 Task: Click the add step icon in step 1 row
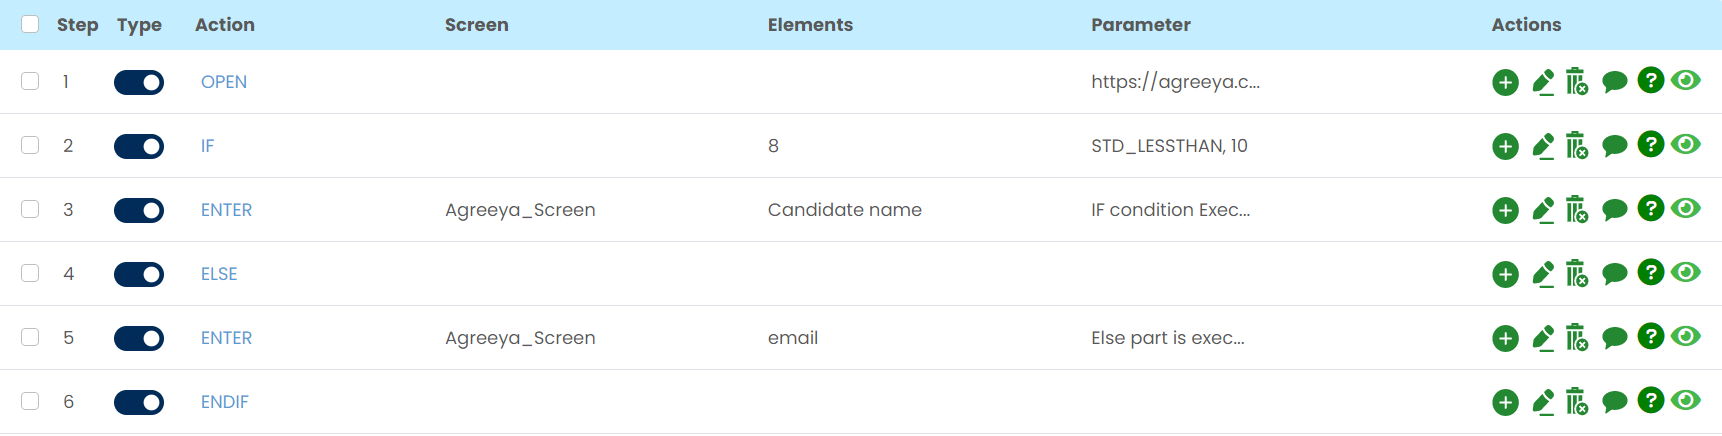[1505, 83]
